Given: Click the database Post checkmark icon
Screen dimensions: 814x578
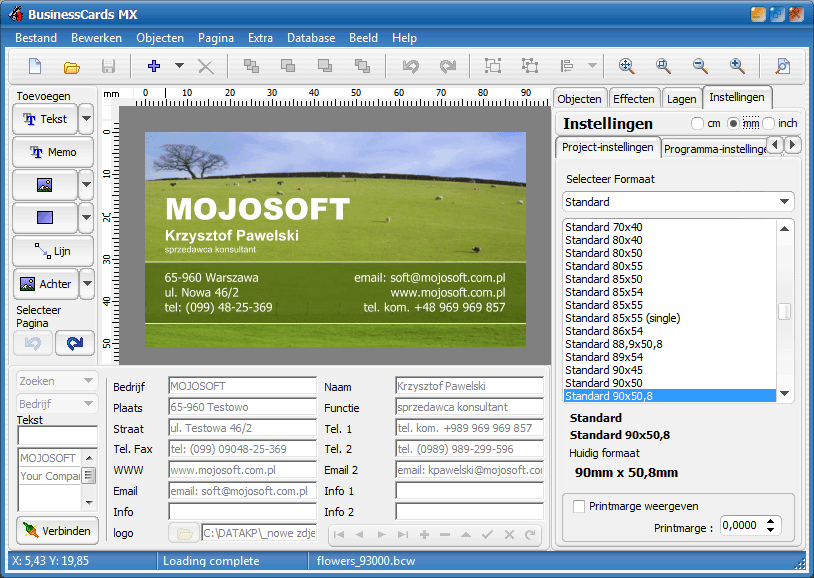Looking at the screenshot, I should (487, 534).
